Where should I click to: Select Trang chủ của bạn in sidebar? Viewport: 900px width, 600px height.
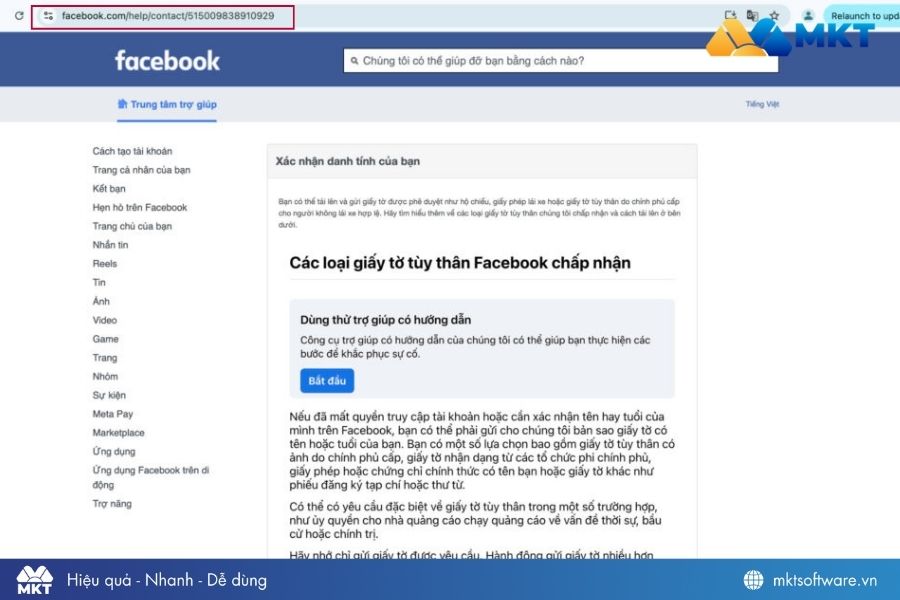pyautogui.click(x=132, y=226)
